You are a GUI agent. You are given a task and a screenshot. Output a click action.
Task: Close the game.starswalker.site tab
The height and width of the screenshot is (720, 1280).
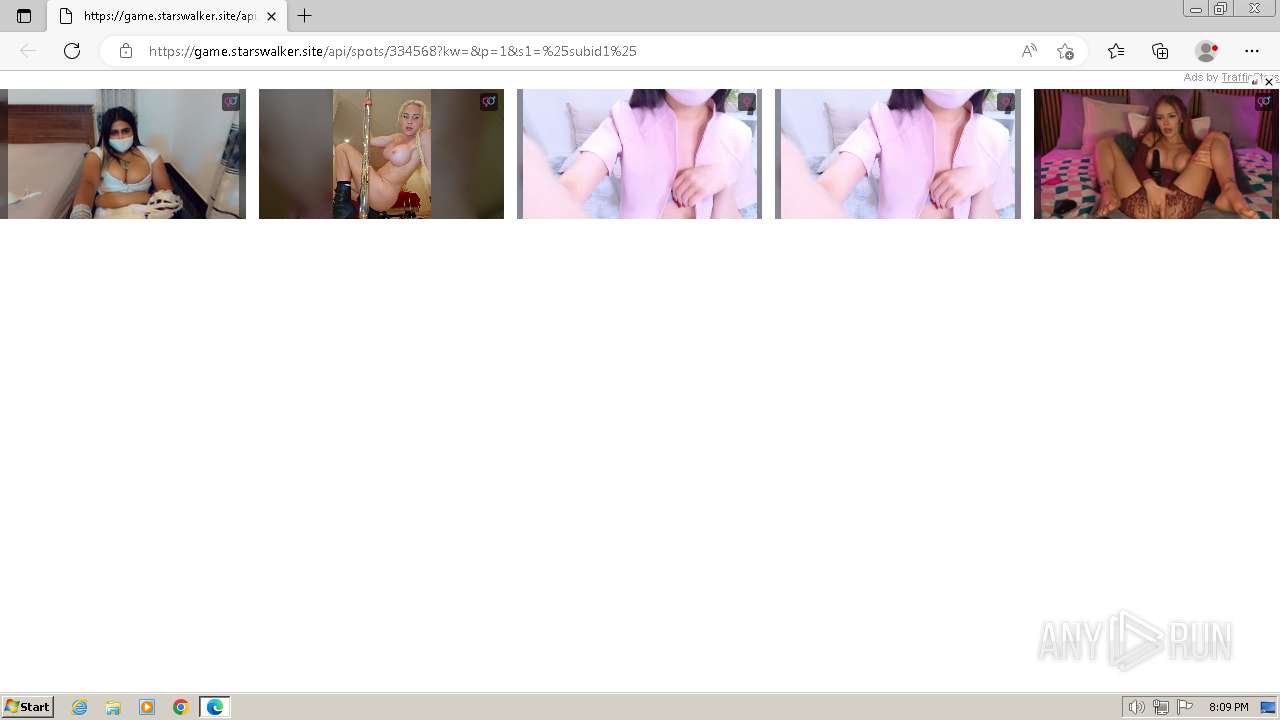coord(271,16)
